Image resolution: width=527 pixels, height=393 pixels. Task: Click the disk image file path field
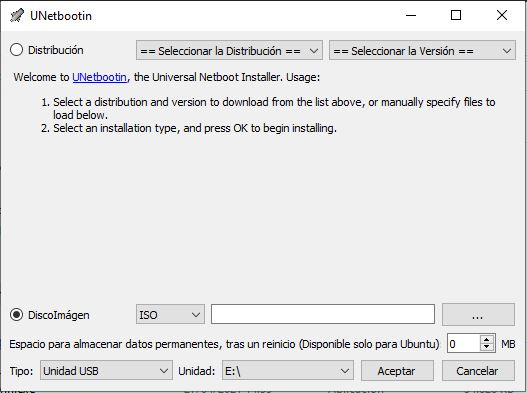323,314
